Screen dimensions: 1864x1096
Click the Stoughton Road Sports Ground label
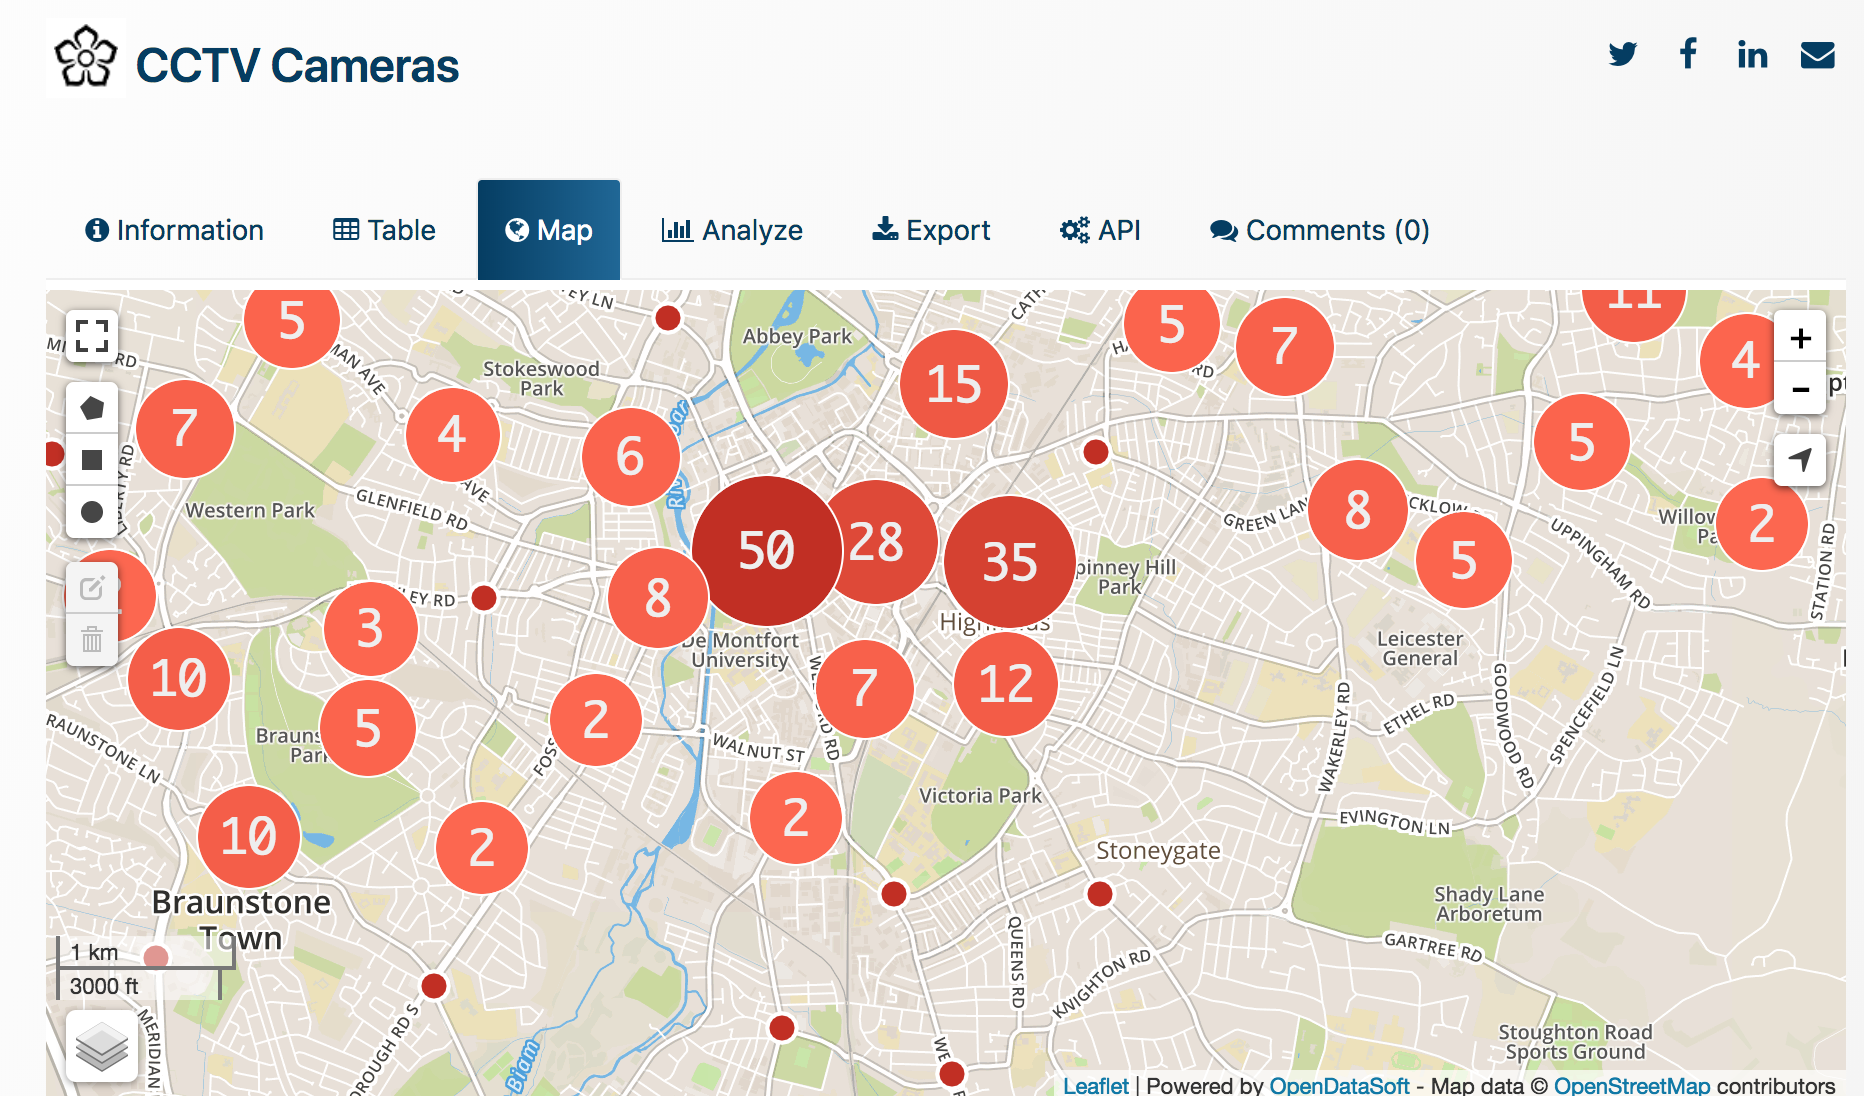click(x=1575, y=1042)
